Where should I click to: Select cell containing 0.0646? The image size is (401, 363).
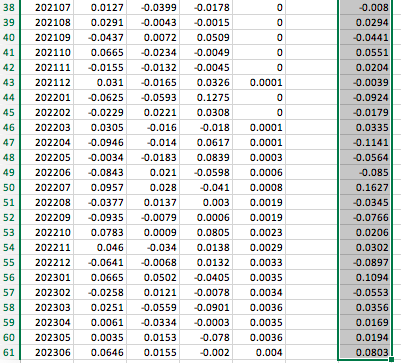100,352
